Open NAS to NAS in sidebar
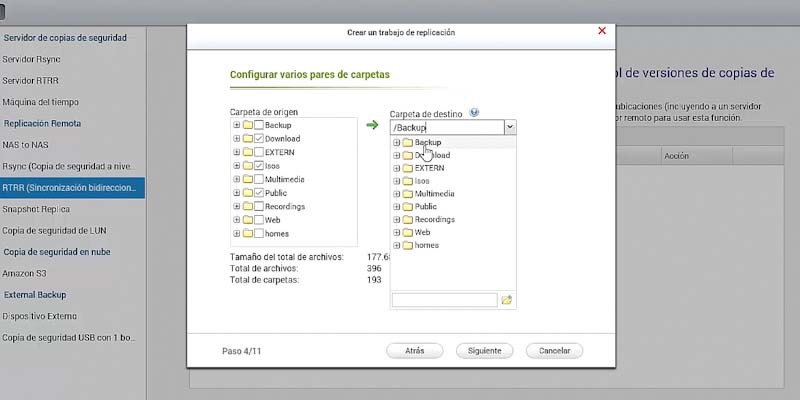The image size is (800, 400). pos(26,145)
